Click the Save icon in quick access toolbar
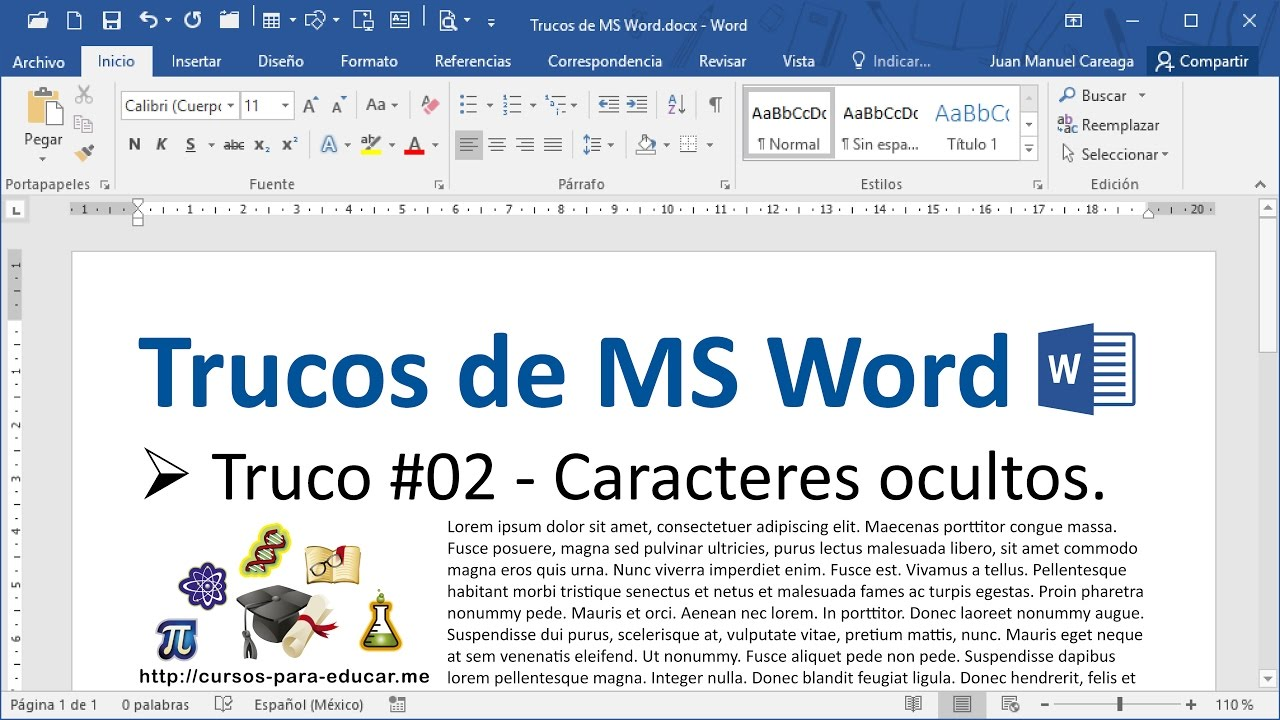Viewport: 1280px width, 720px height. coord(111,20)
